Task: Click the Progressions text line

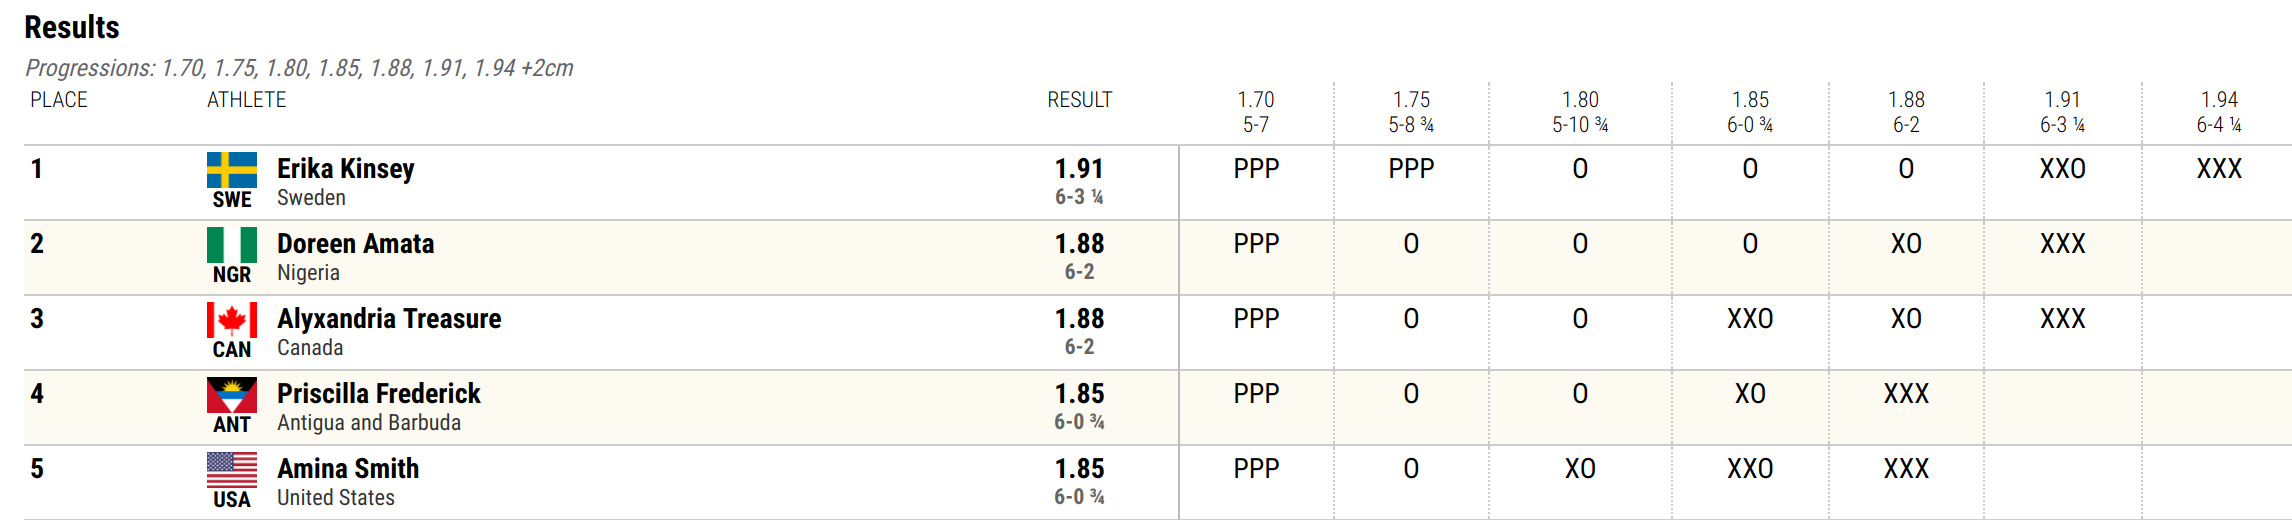Action: point(299,68)
